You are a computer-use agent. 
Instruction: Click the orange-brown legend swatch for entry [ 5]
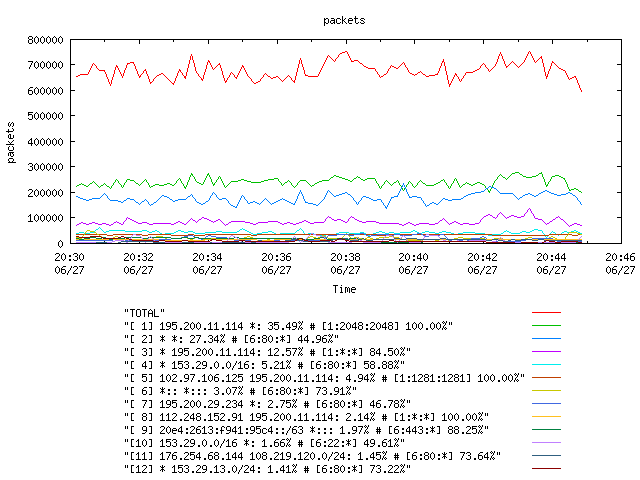click(x=547, y=378)
